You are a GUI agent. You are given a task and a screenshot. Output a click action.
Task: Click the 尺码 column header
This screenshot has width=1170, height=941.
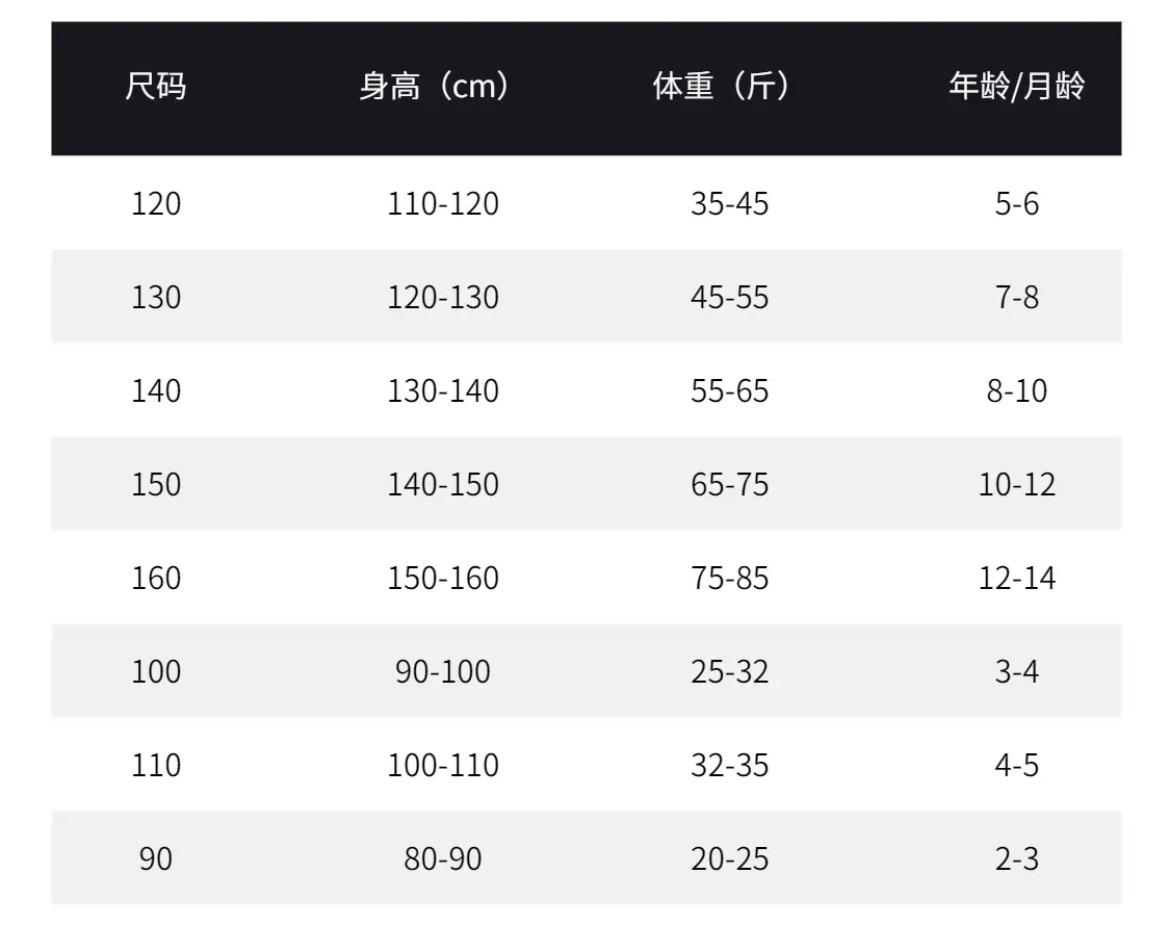(x=156, y=88)
